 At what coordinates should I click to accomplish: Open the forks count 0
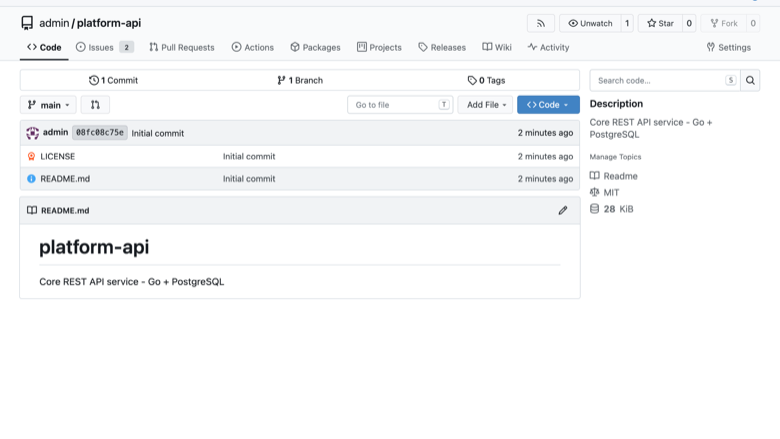(753, 23)
